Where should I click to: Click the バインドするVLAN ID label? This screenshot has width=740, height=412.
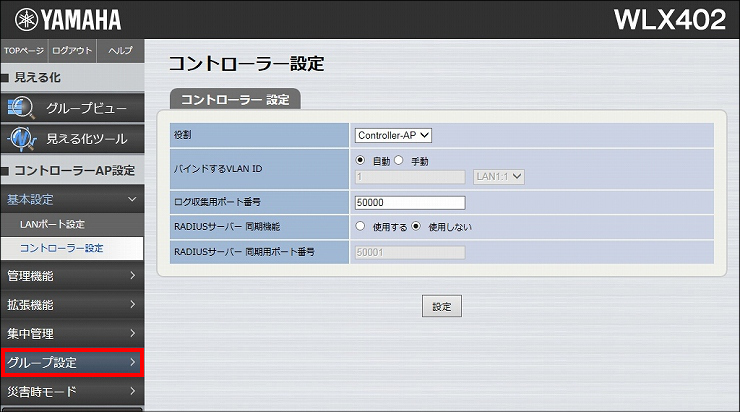coord(218,168)
